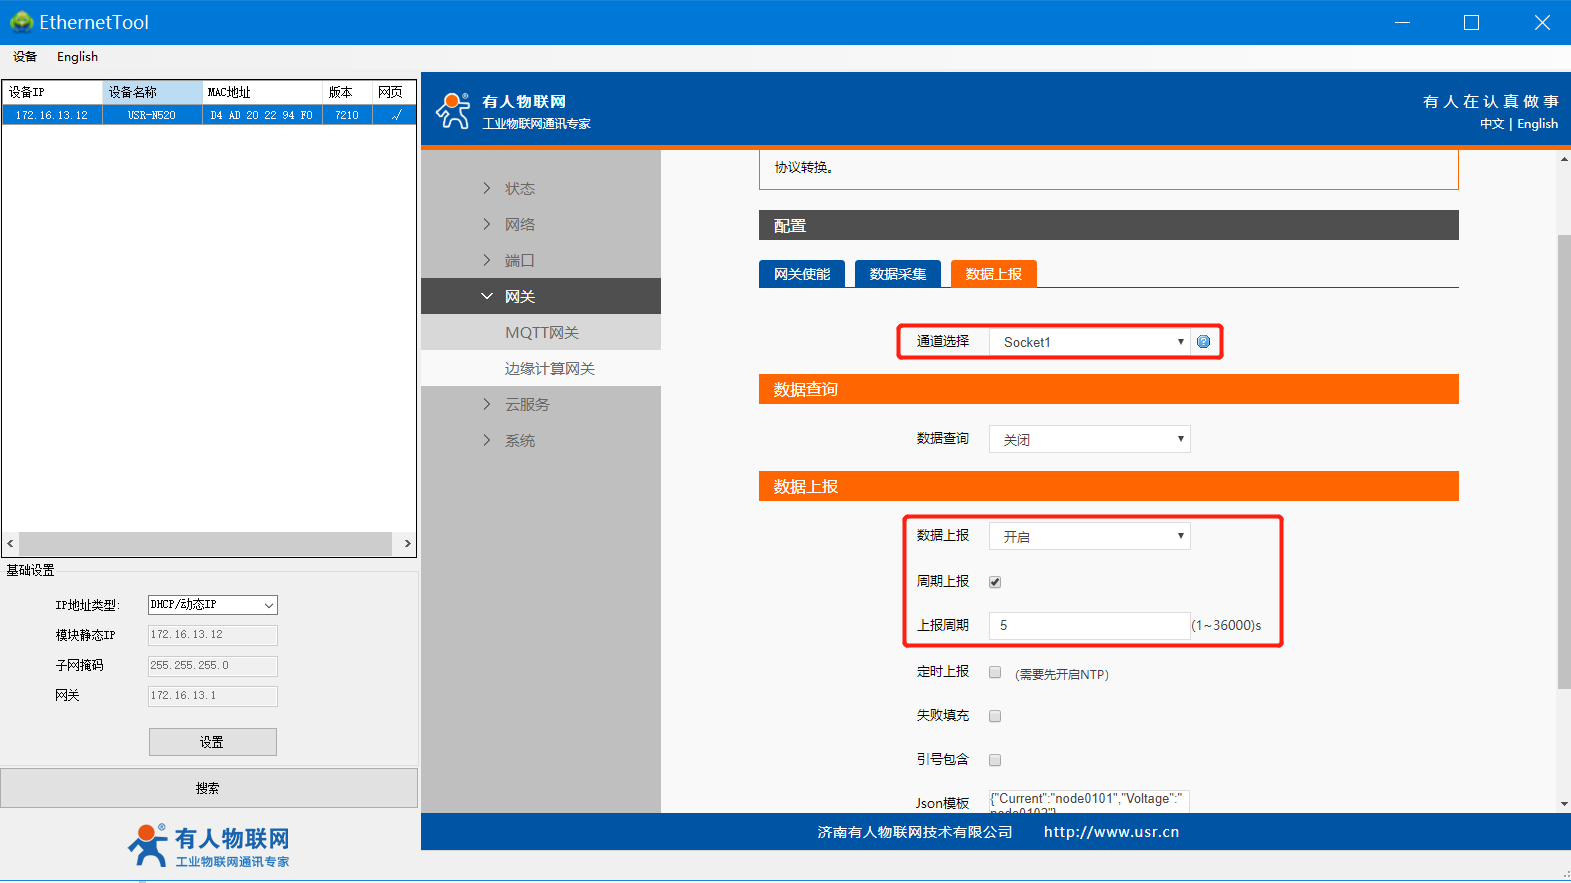The image size is (1571, 883).
Task: Click the bottom-left USR IOT brand logo
Action: 209,846
